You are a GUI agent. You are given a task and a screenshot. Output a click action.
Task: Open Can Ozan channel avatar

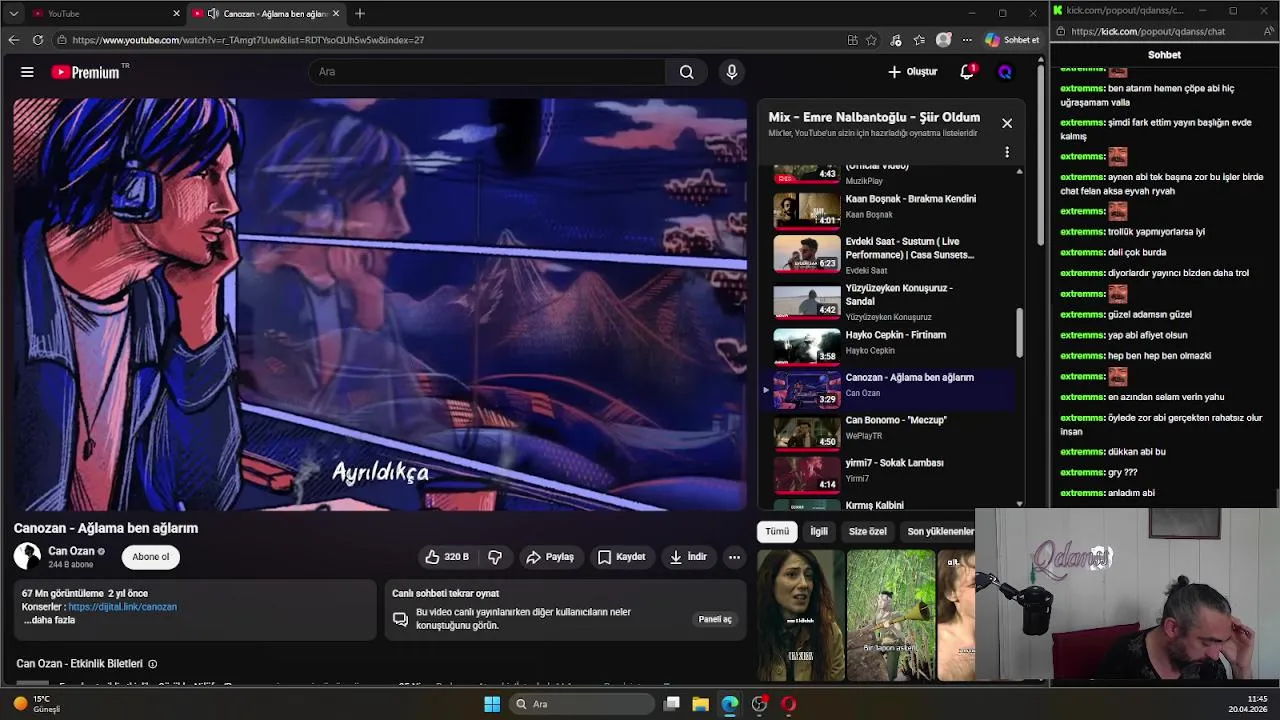27,556
